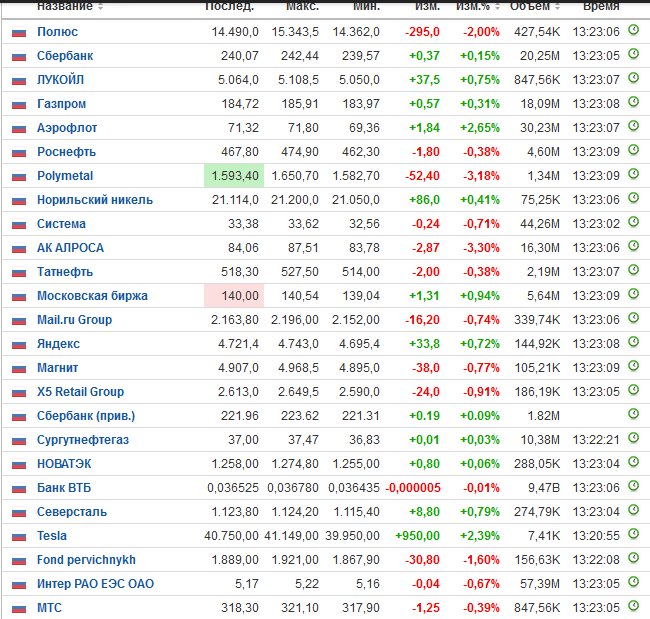Sort the table by the Название column arrows
Viewport: 650px width, 619px height.
click(100, 6)
